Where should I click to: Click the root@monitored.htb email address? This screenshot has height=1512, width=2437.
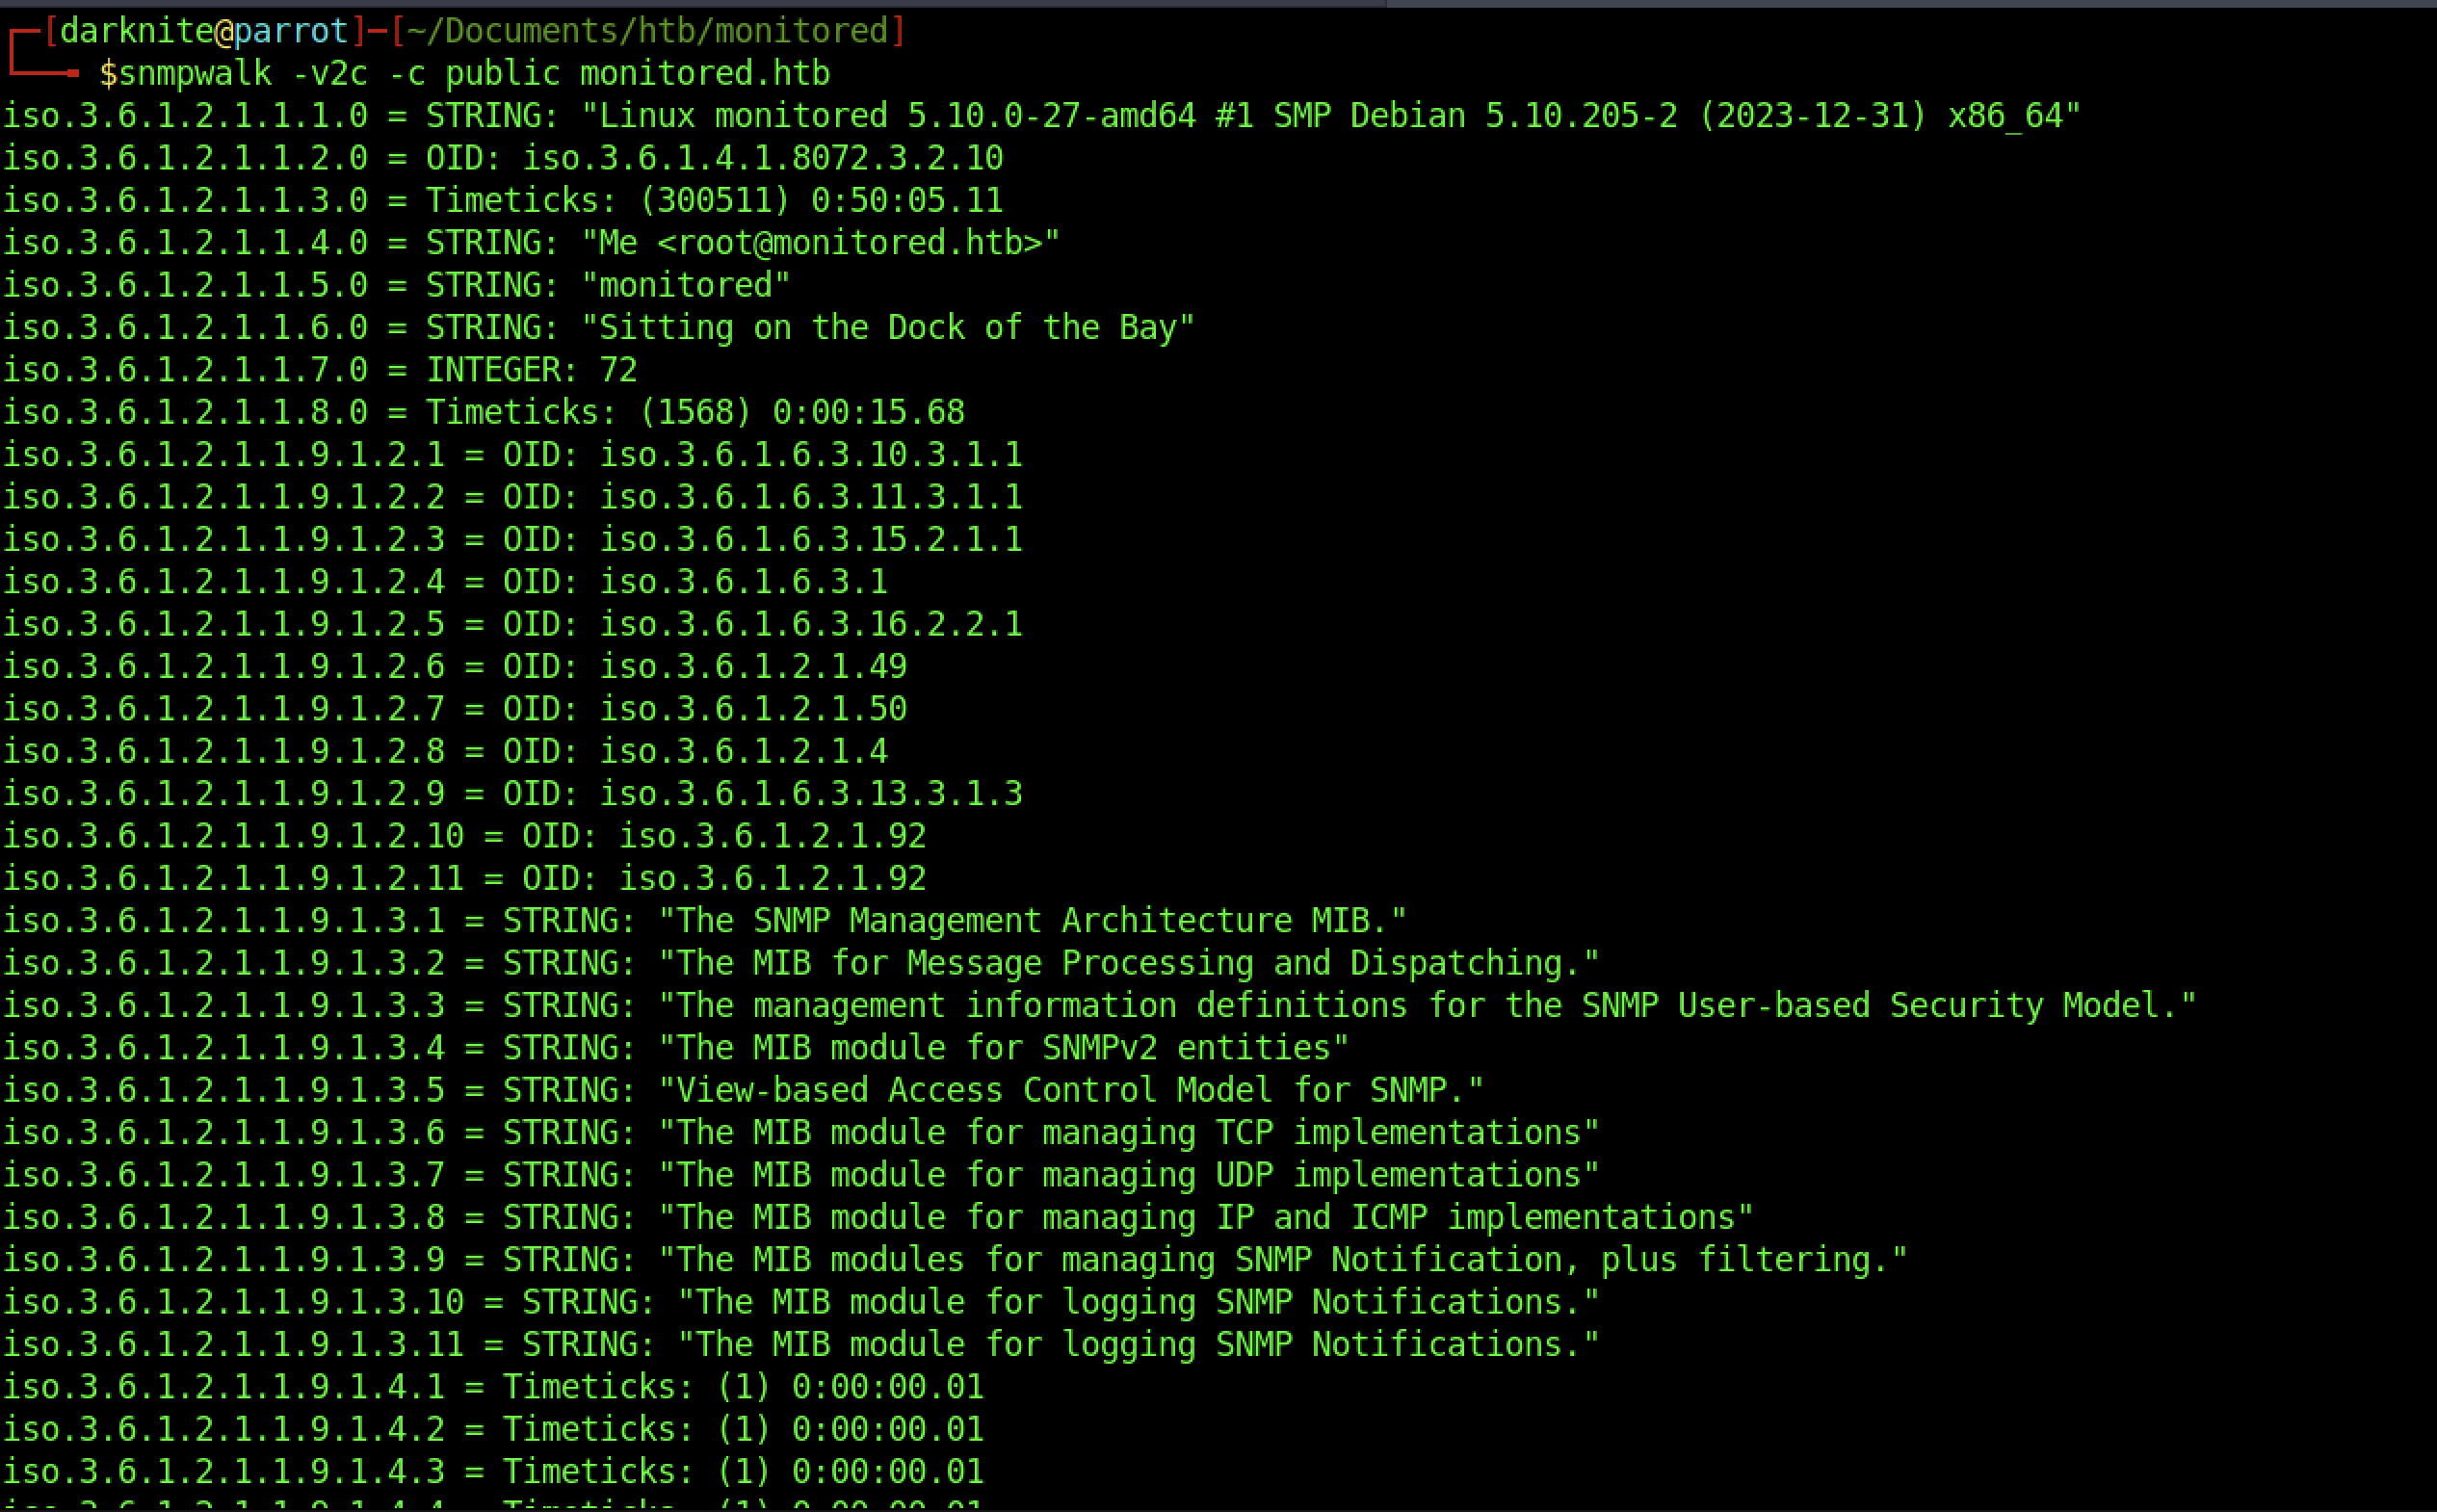(x=860, y=243)
